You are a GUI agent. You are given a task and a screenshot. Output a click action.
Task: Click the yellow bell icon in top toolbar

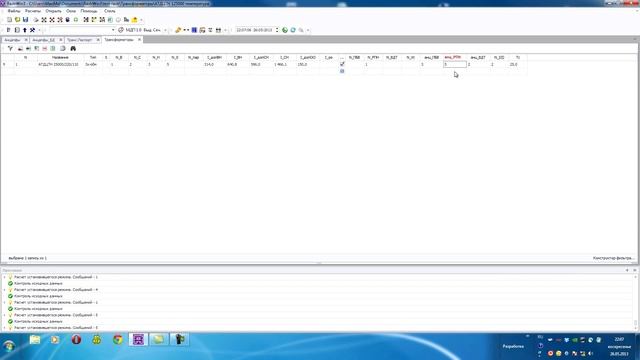[x=134, y=20]
